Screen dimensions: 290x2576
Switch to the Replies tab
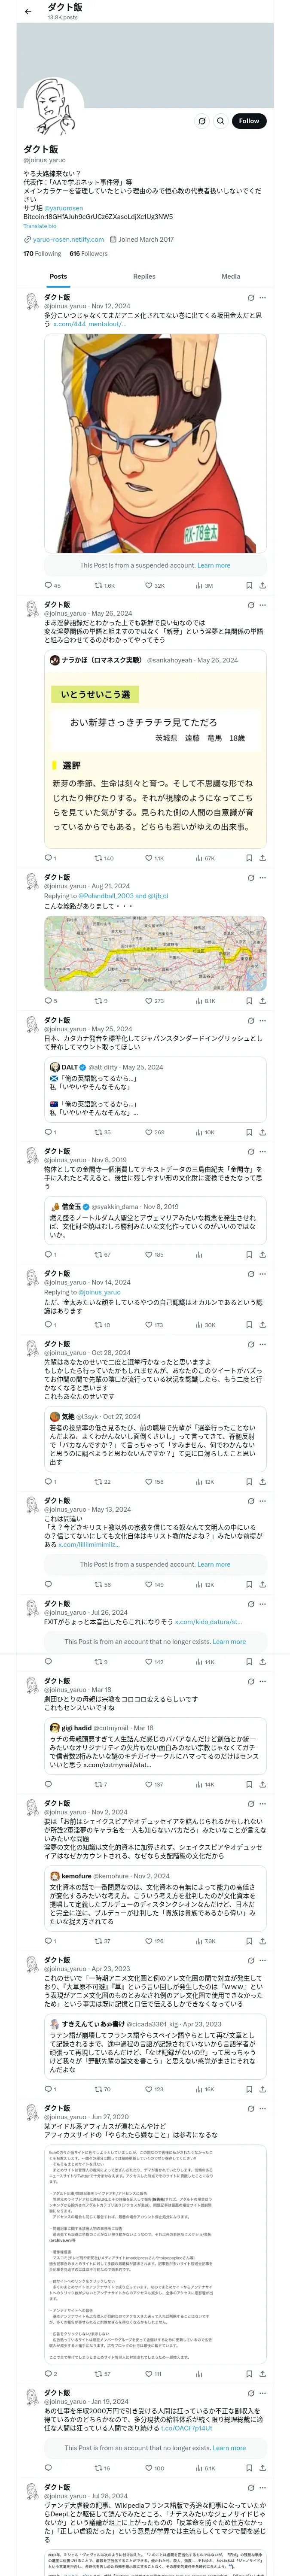[144, 276]
